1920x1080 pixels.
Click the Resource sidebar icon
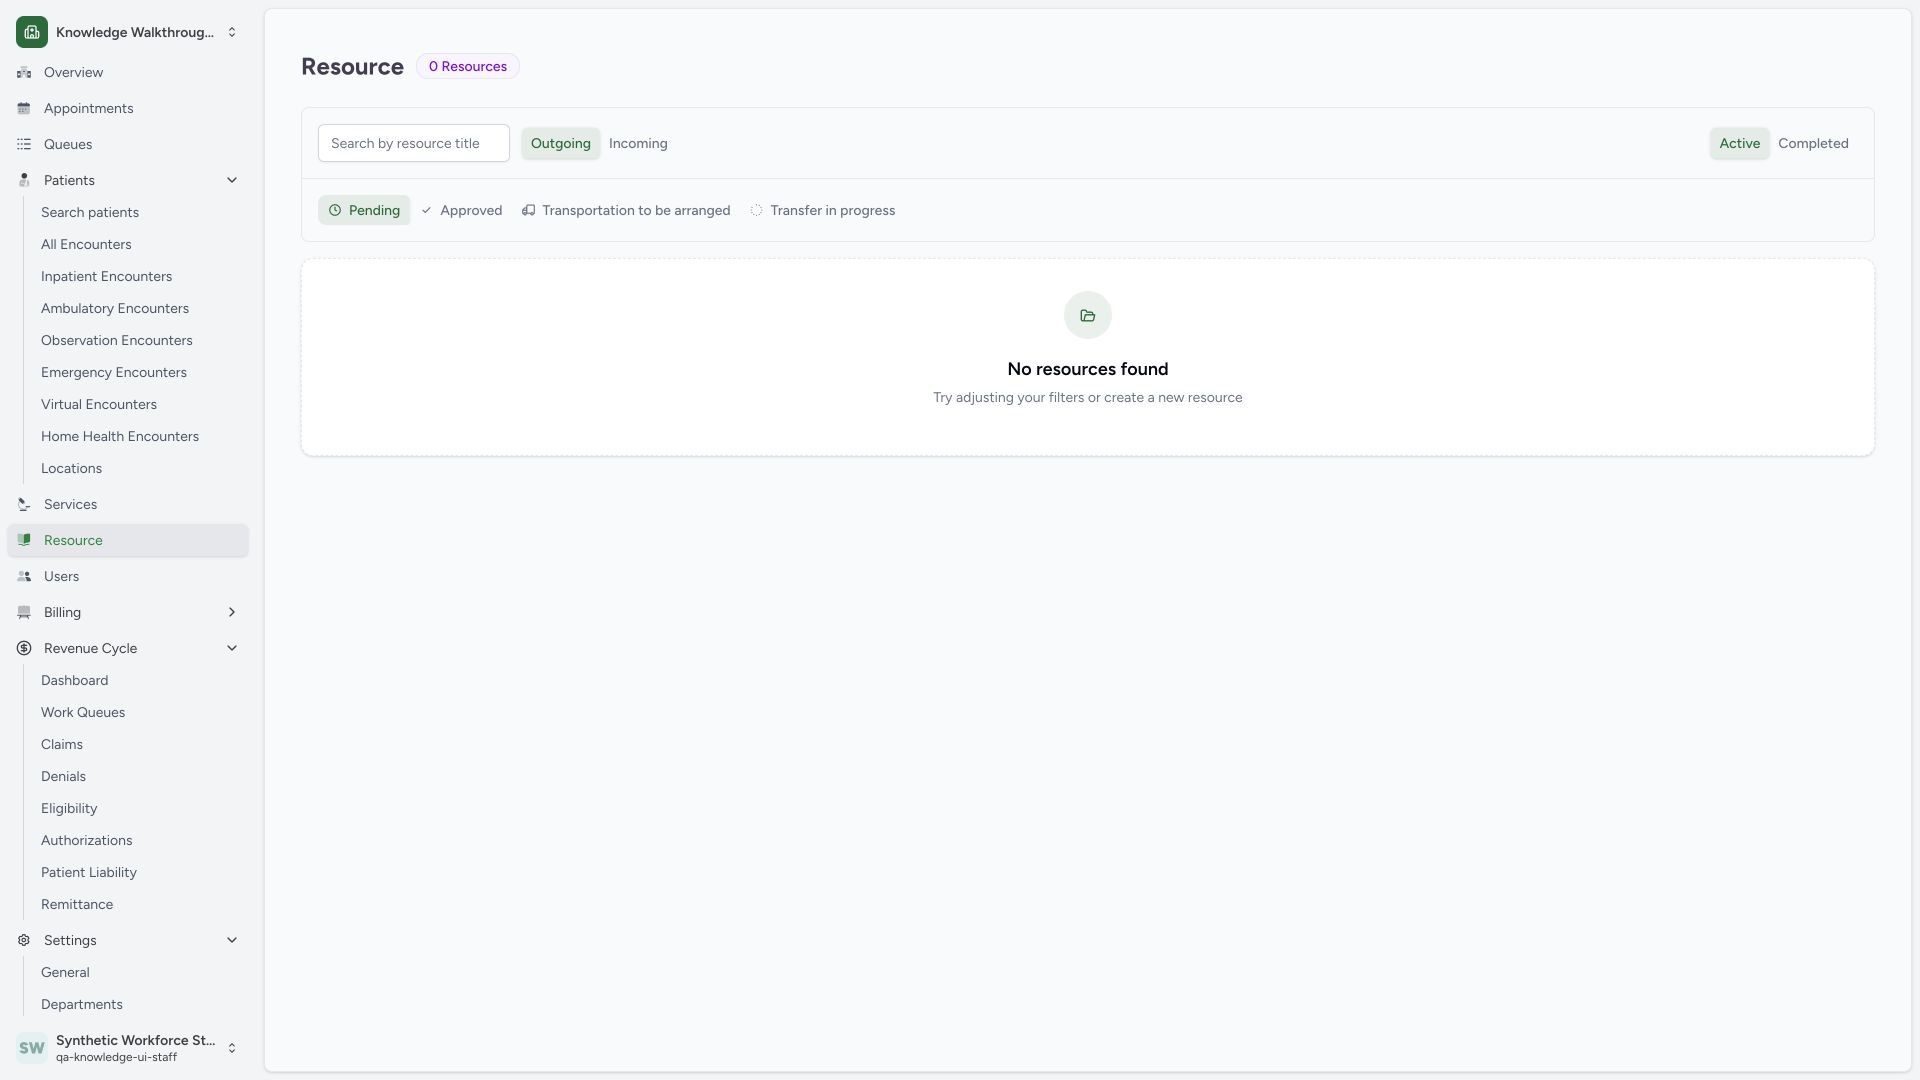pos(24,541)
